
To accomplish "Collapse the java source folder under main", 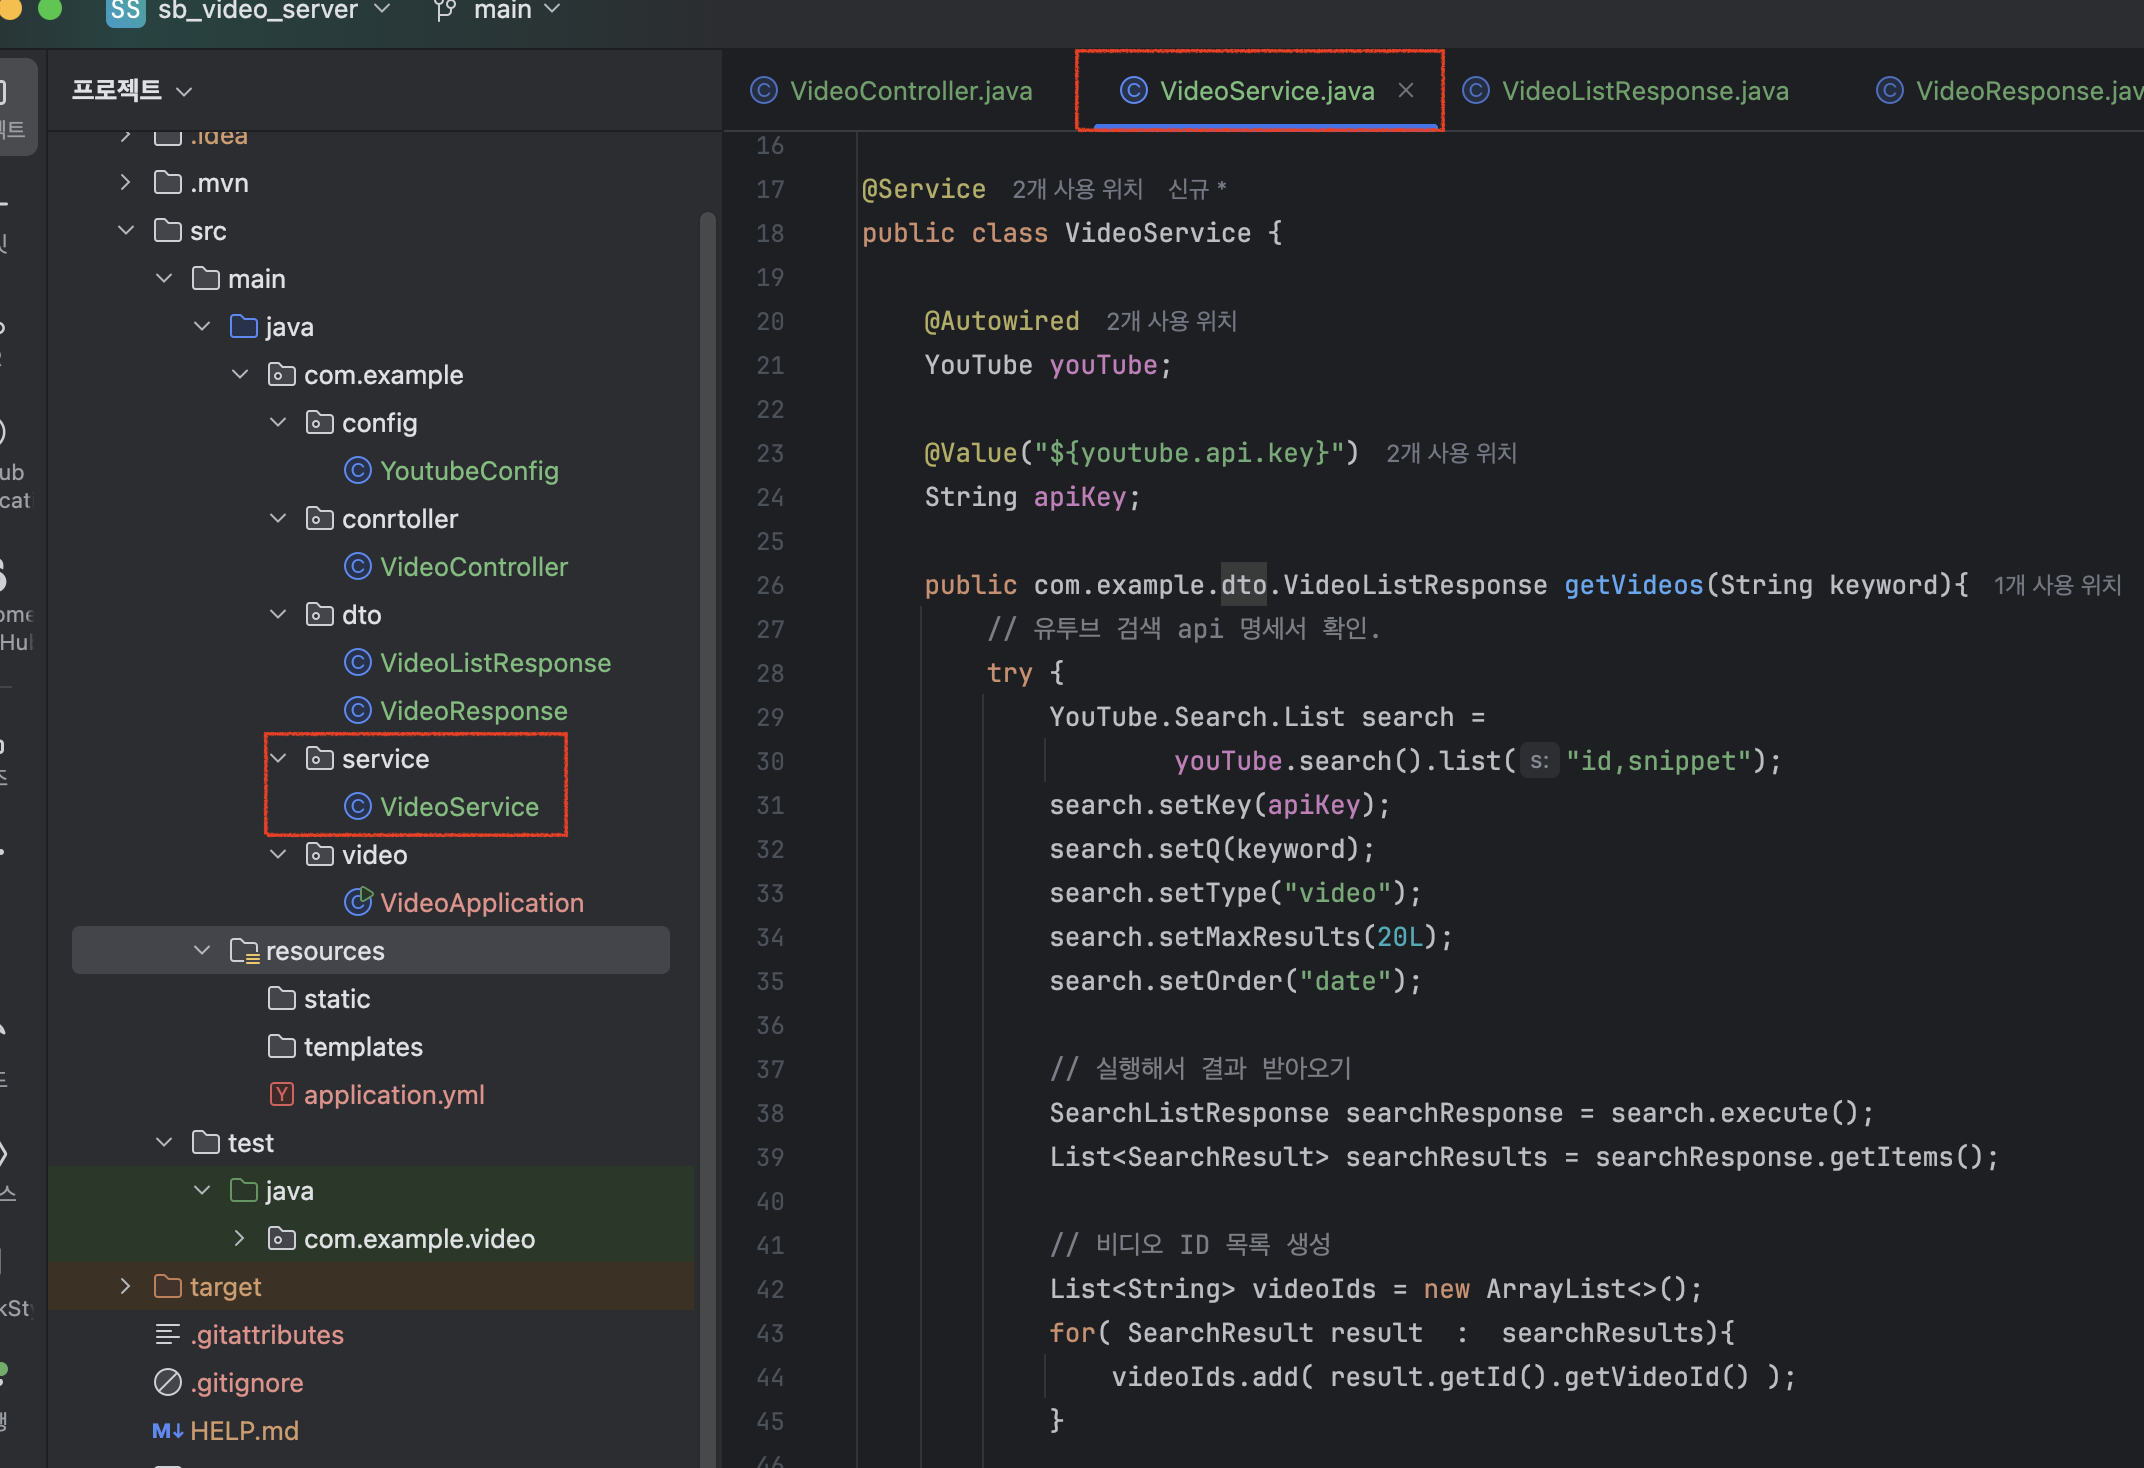I will (202, 327).
